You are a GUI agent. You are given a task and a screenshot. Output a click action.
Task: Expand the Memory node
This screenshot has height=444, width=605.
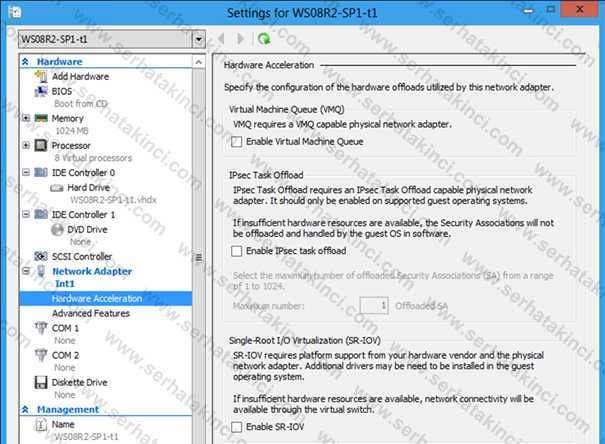(26, 118)
